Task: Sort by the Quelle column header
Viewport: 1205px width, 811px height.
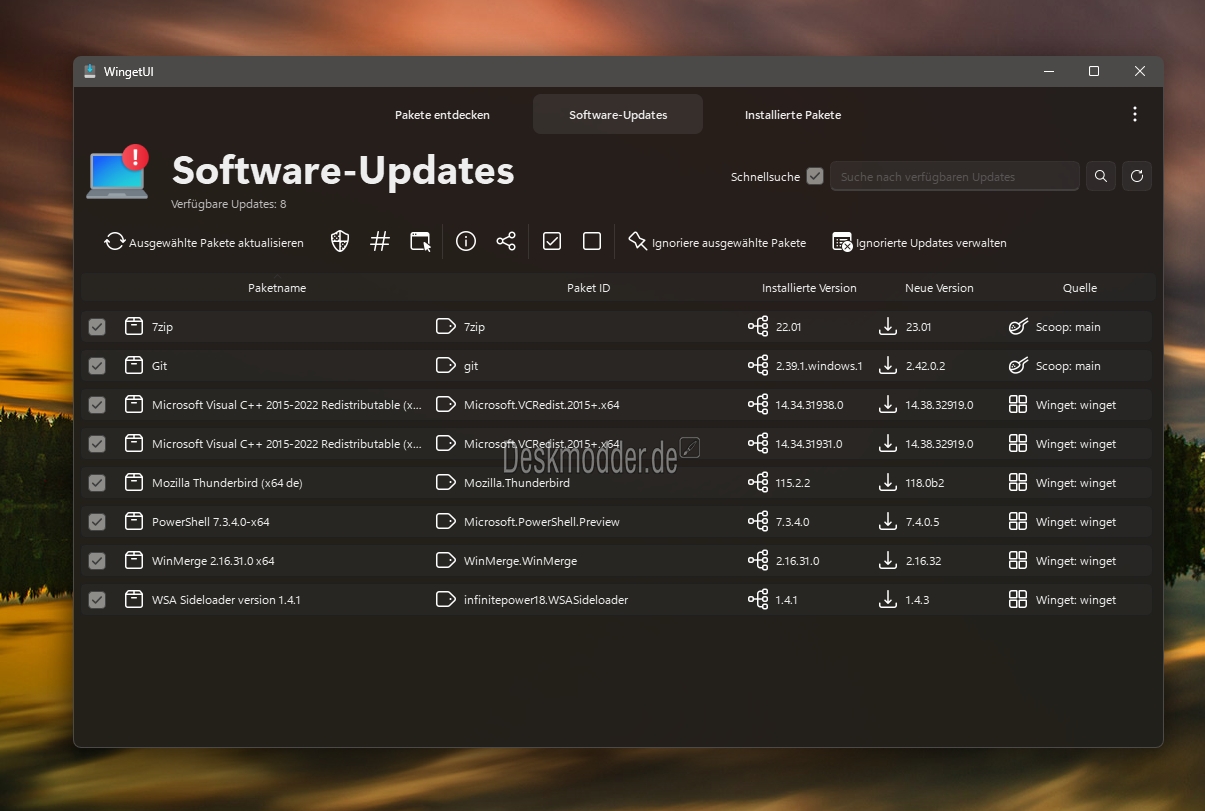Action: click(1080, 288)
